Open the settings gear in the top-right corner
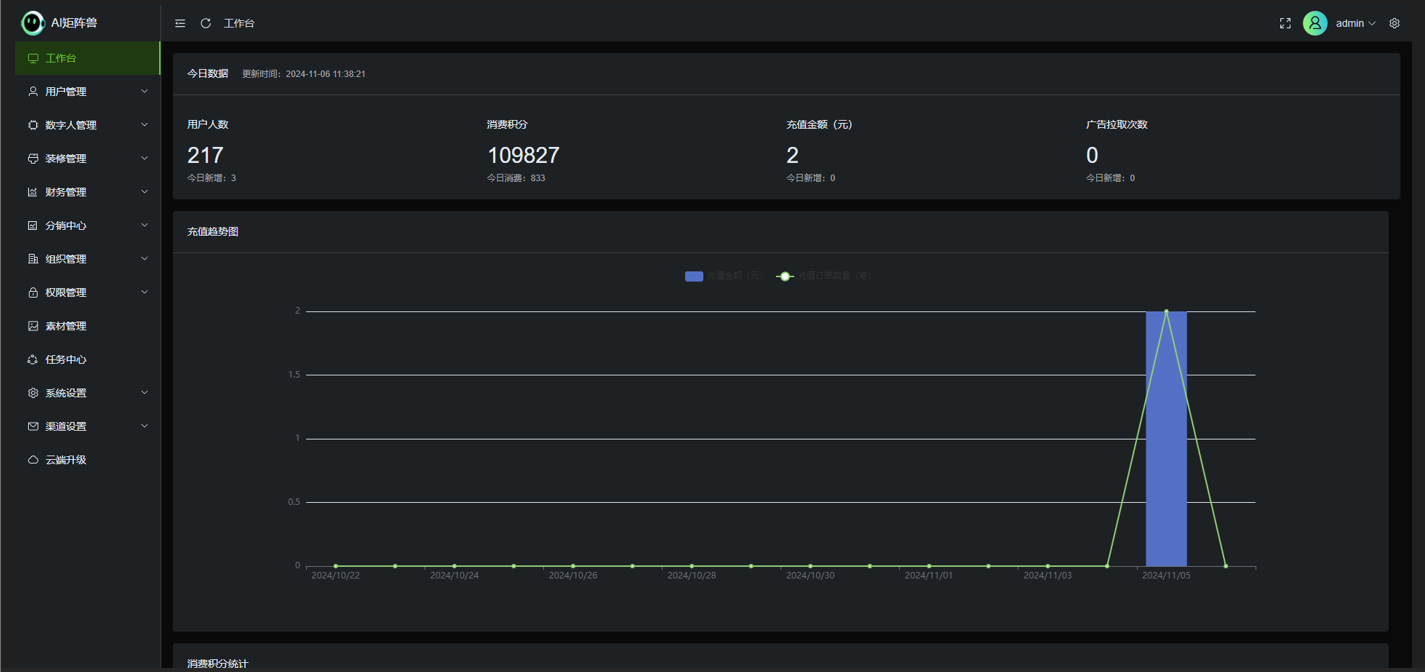Image resolution: width=1425 pixels, height=672 pixels. coord(1395,23)
